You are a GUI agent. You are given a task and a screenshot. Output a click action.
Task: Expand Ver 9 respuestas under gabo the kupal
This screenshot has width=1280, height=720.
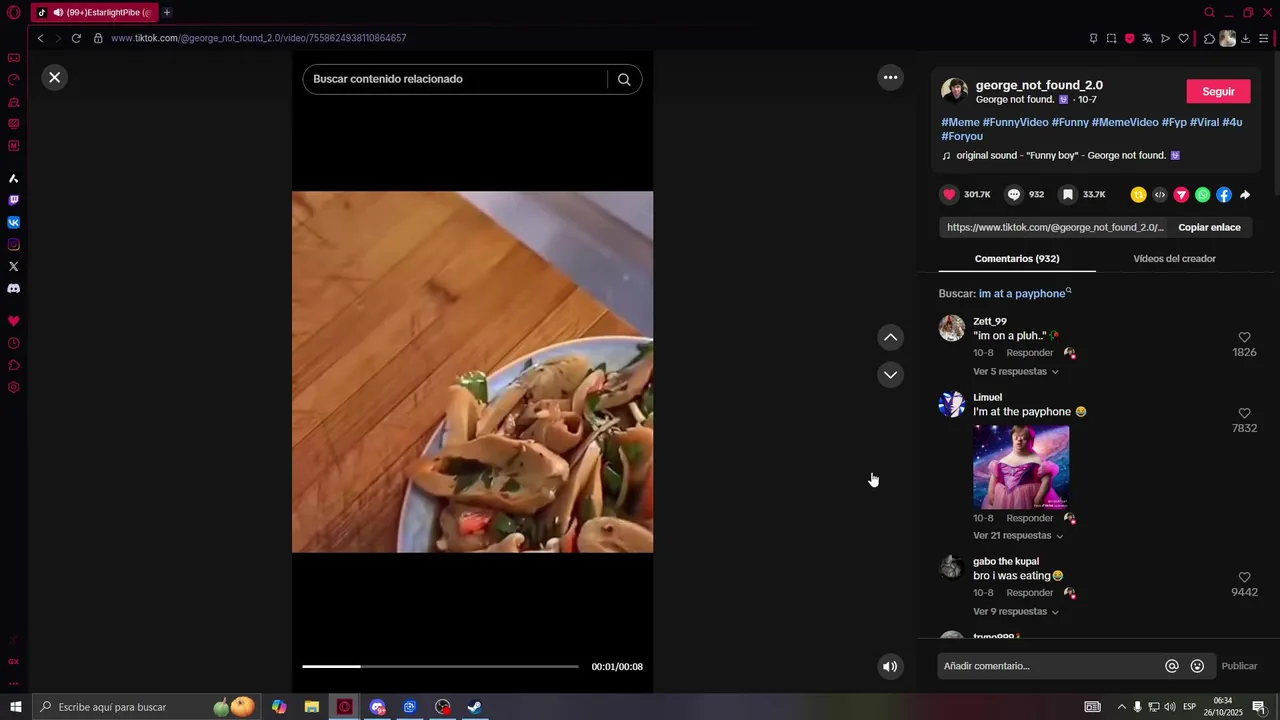1016,611
